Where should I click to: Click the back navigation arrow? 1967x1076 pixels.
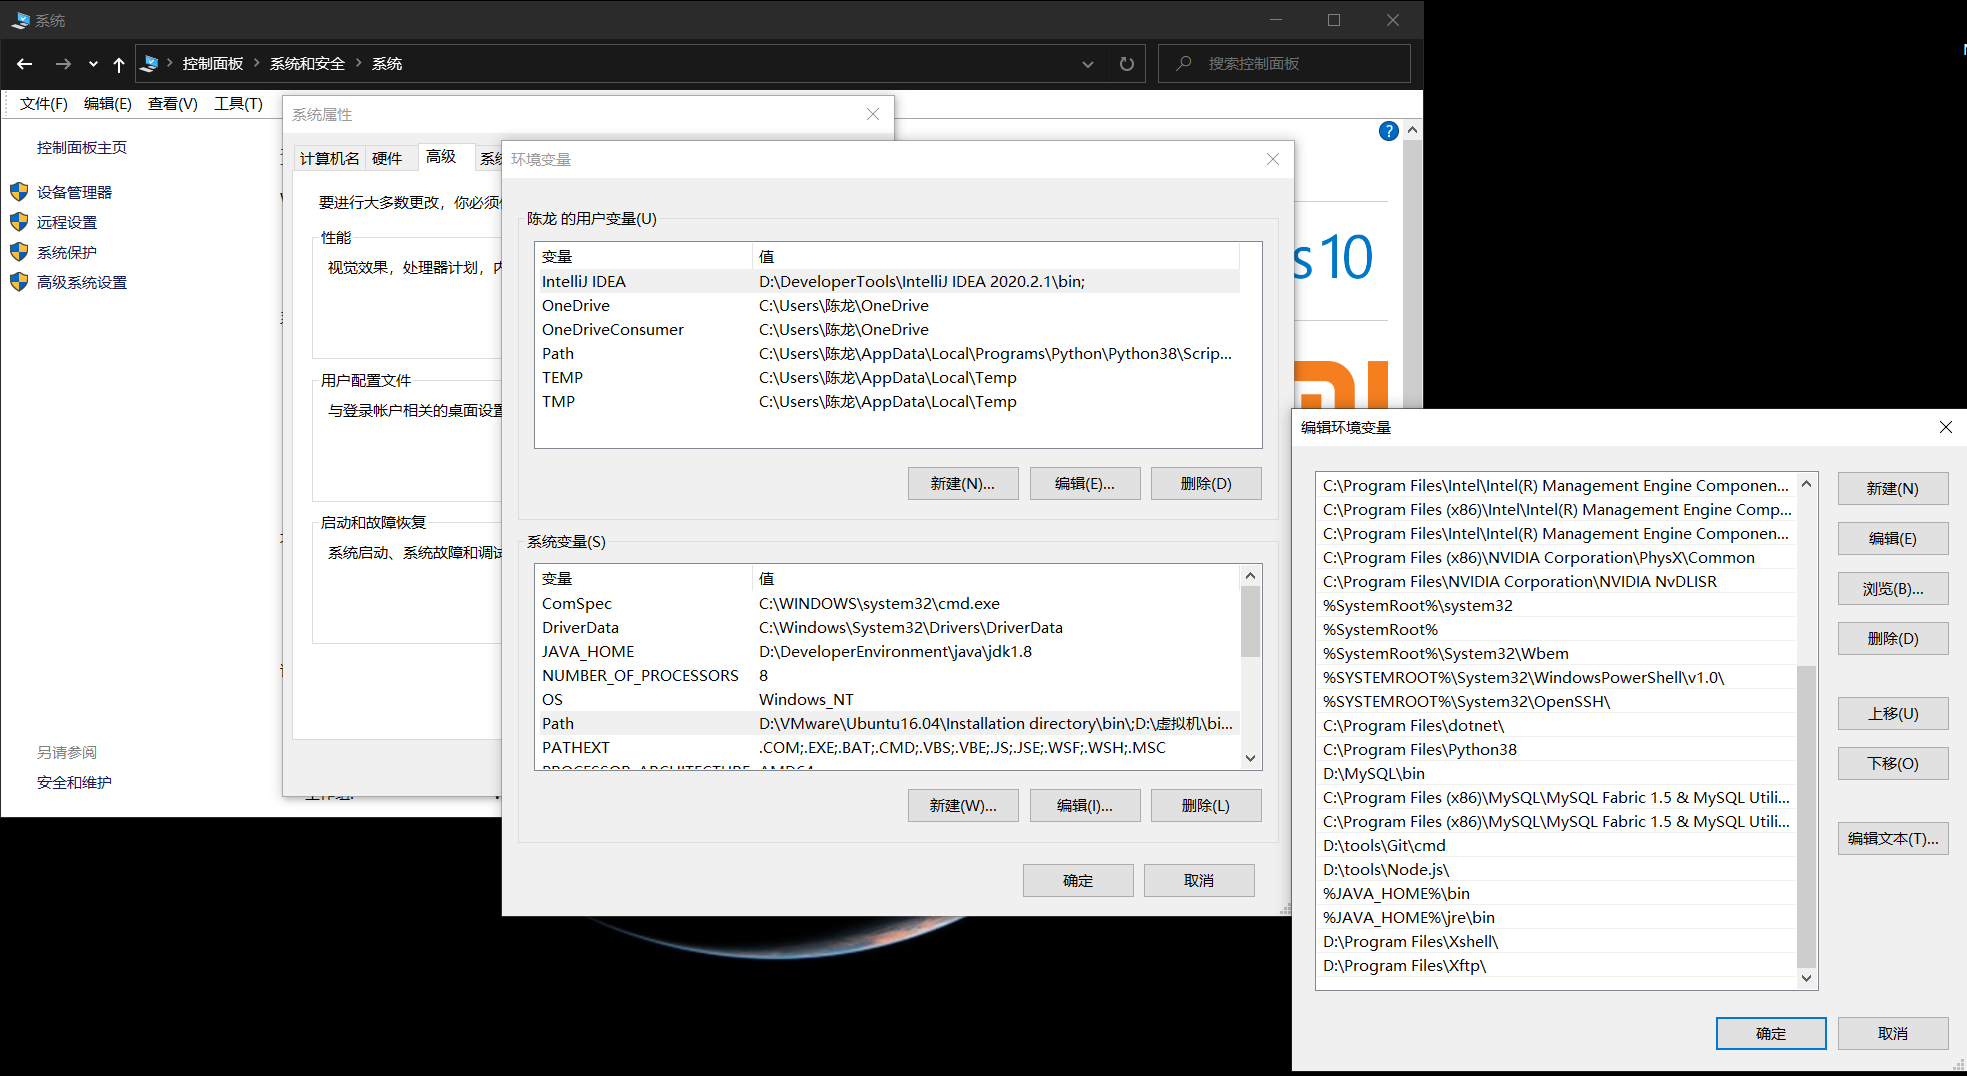[25, 64]
